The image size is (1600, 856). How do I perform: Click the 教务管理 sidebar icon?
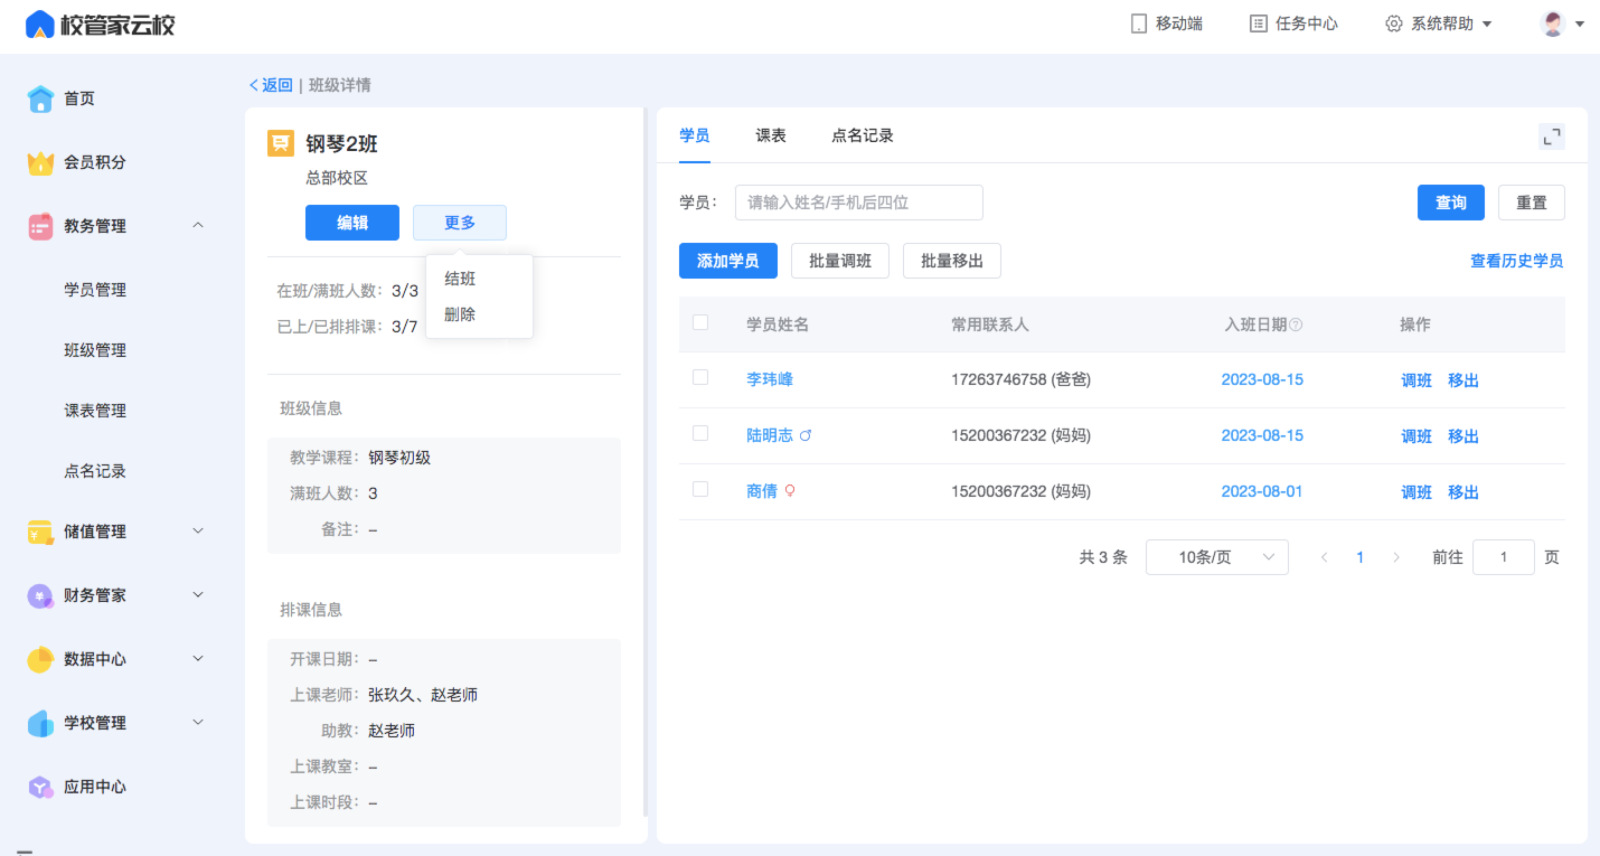click(40, 226)
